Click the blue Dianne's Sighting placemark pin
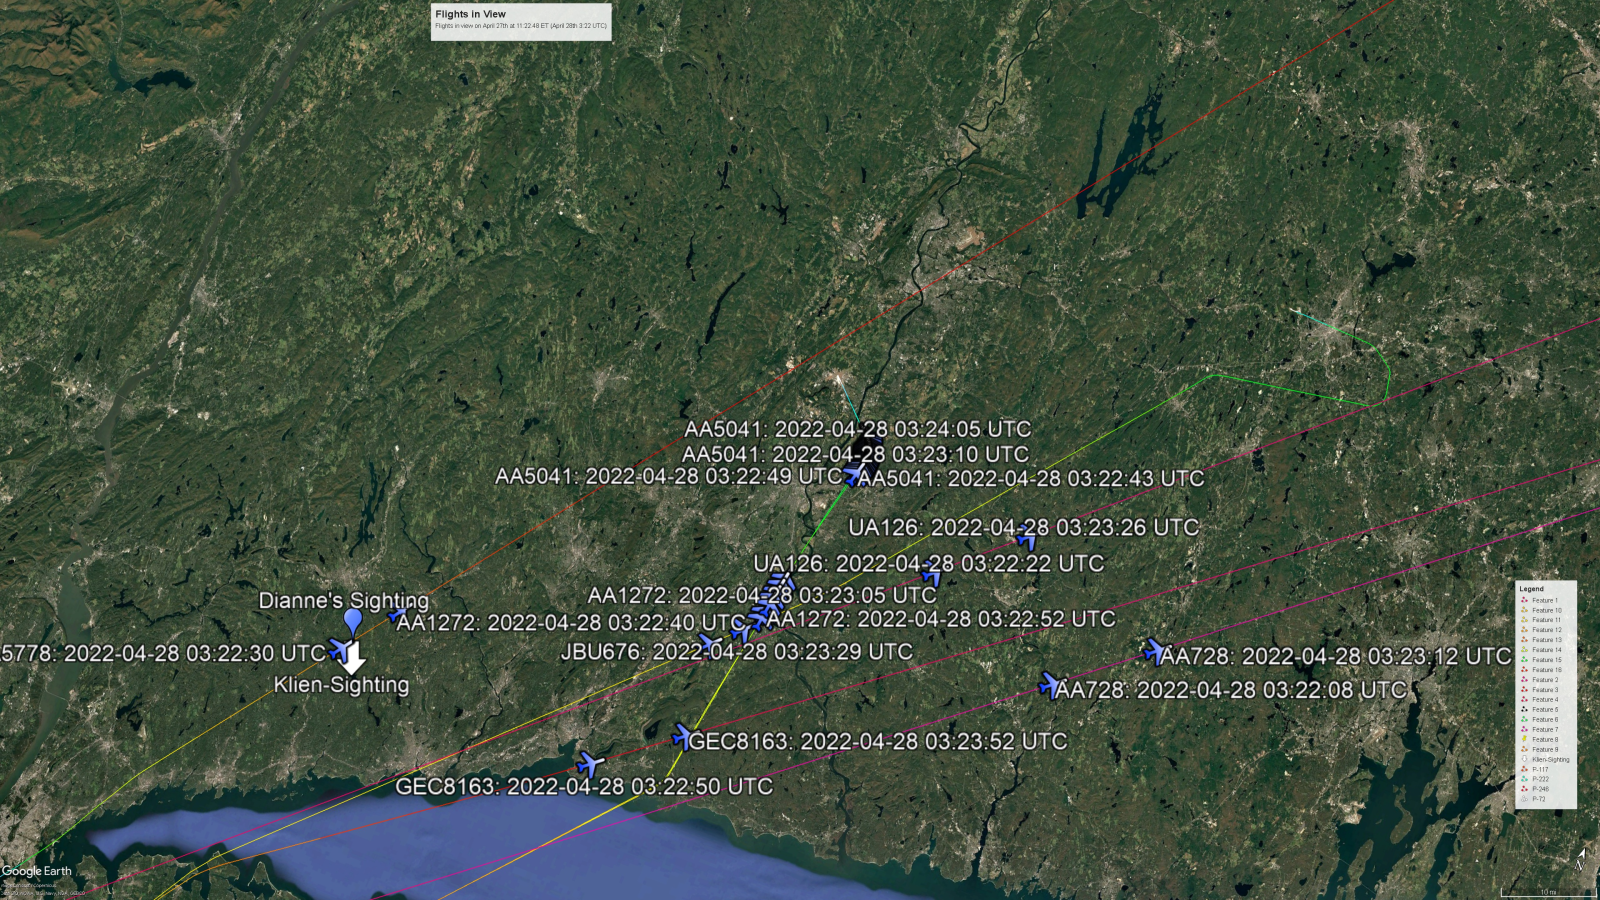 352,621
